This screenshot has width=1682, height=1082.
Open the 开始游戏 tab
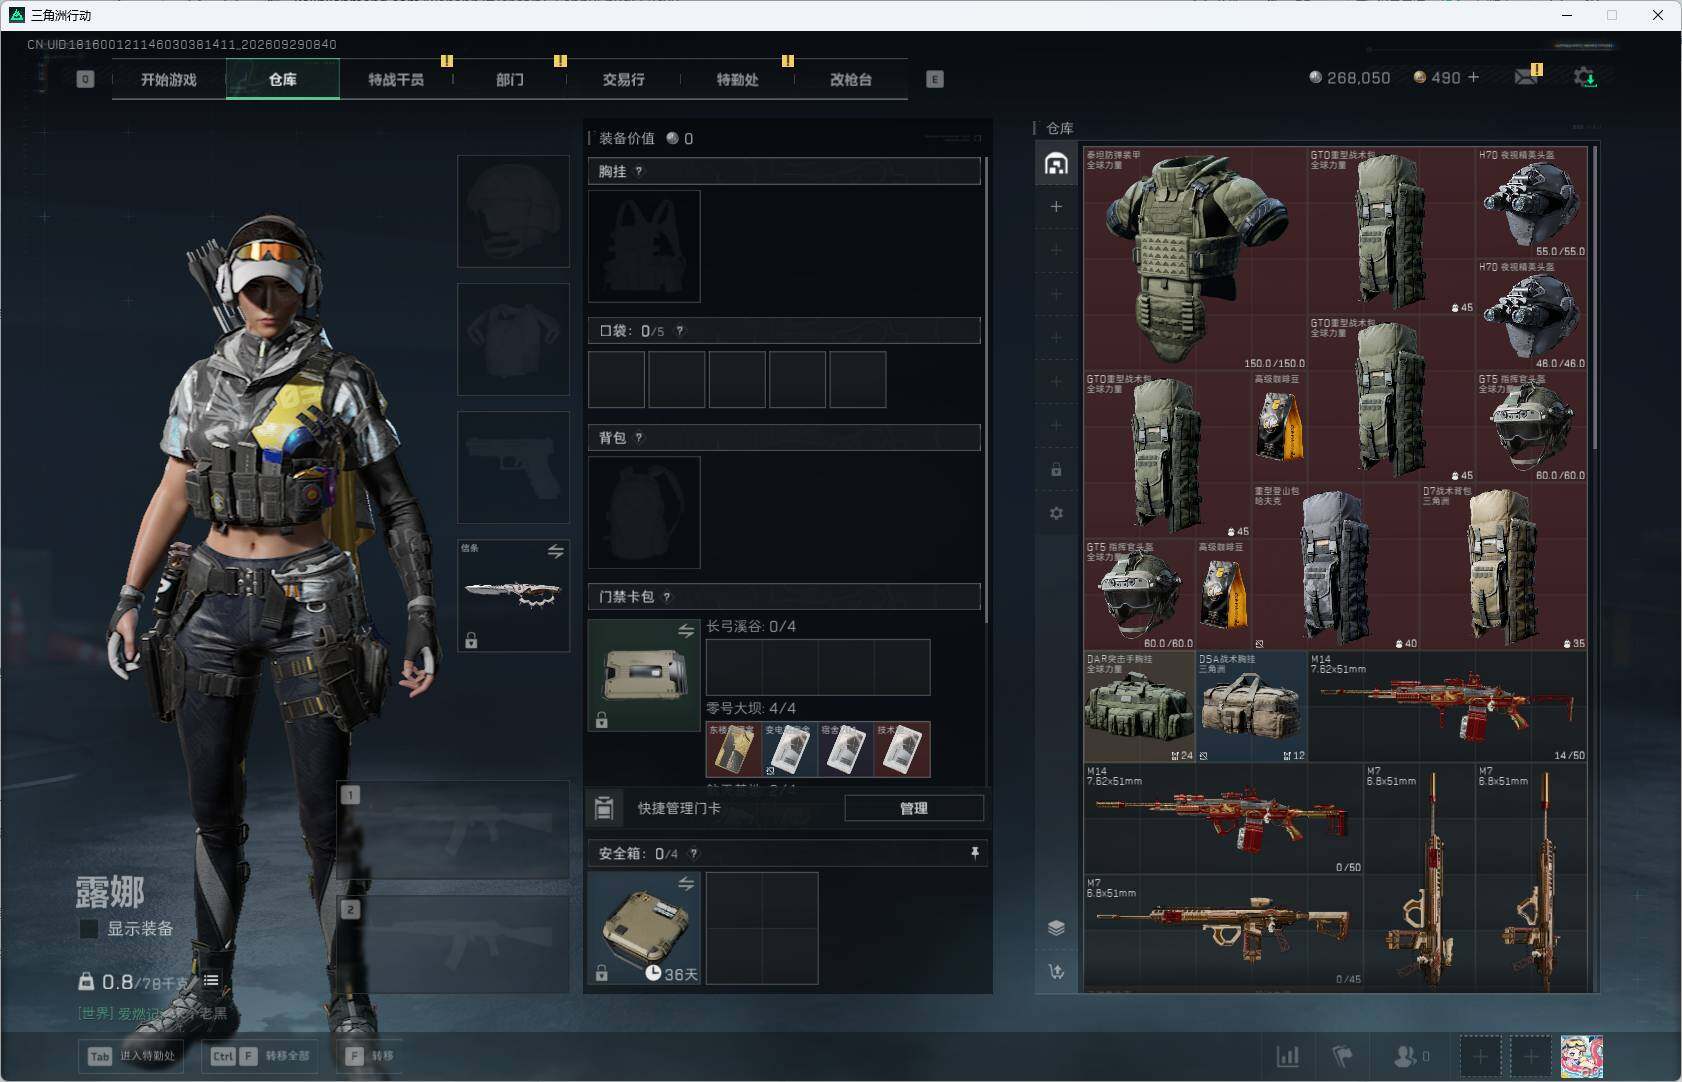[x=169, y=79]
